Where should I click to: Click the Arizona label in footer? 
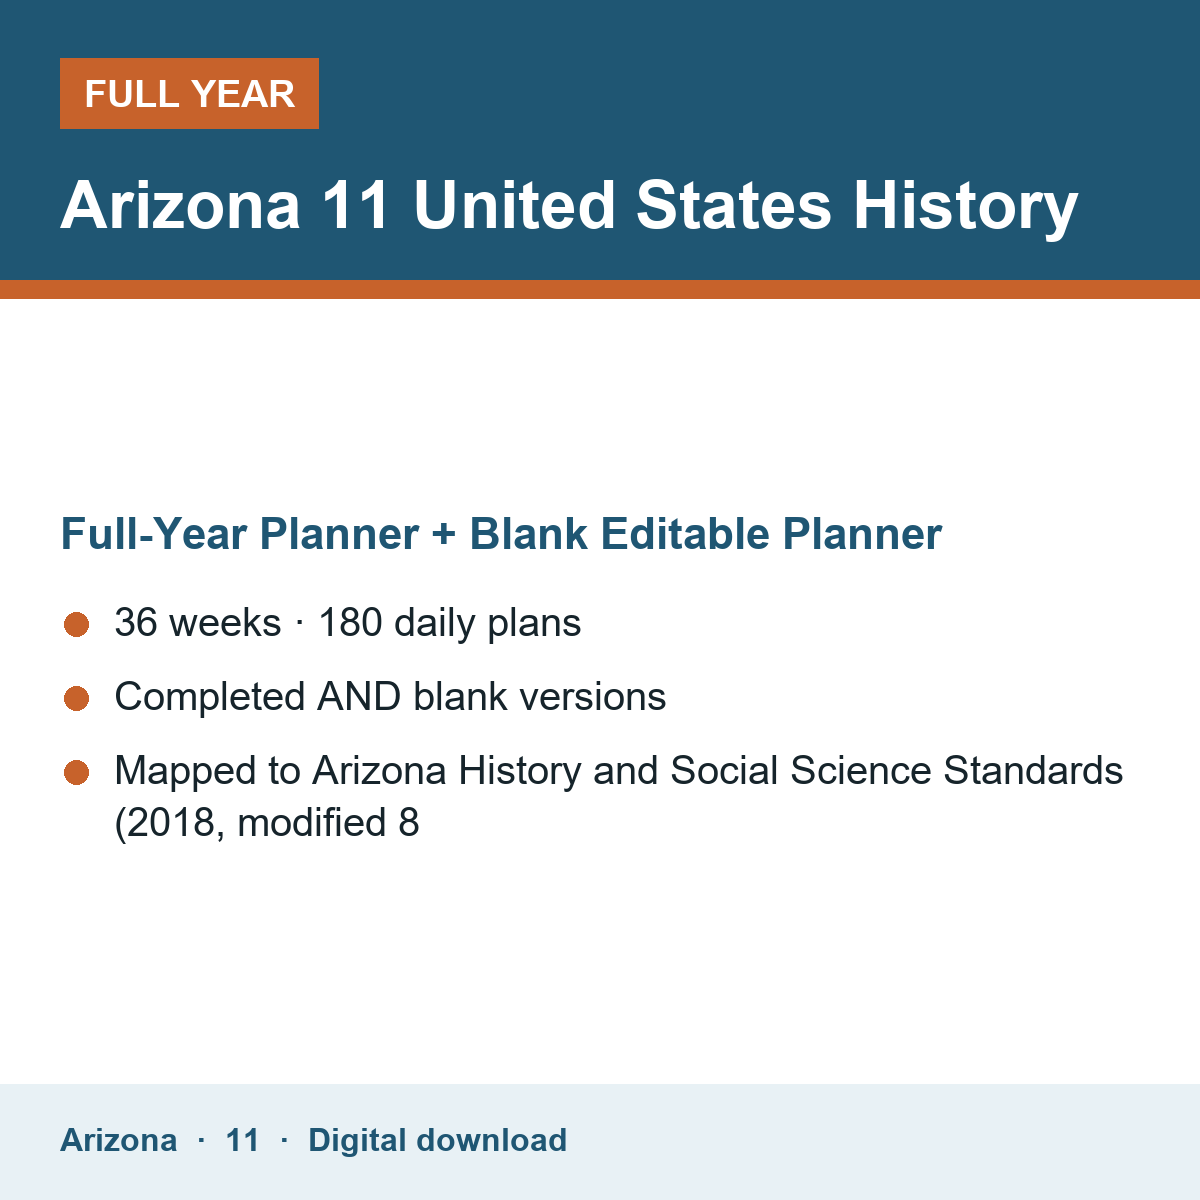pyautogui.click(x=119, y=1140)
